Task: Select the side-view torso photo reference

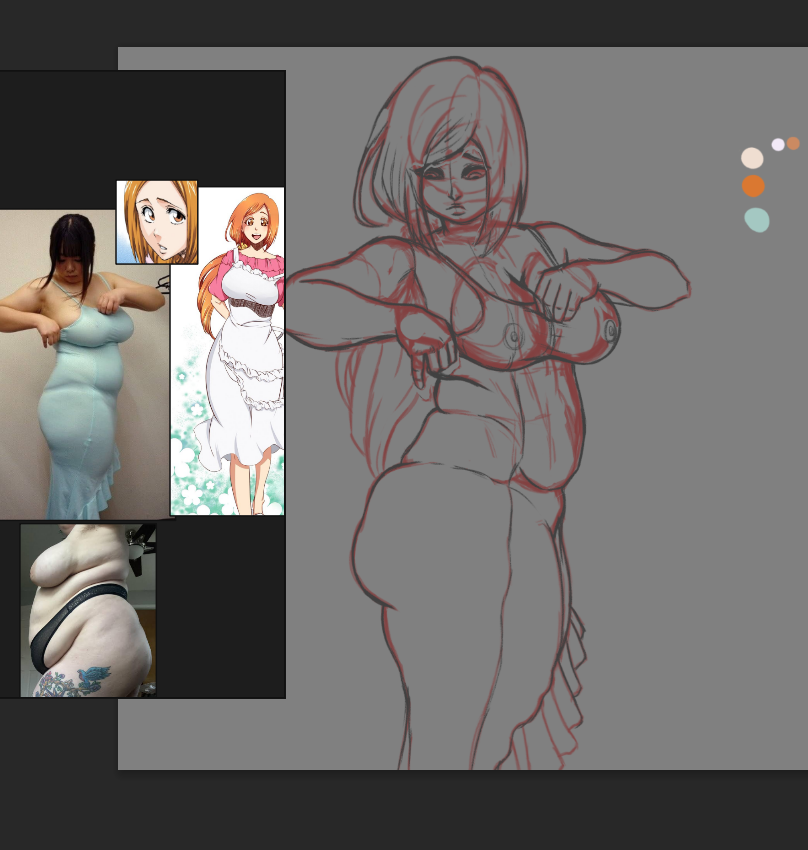Action: 88,610
